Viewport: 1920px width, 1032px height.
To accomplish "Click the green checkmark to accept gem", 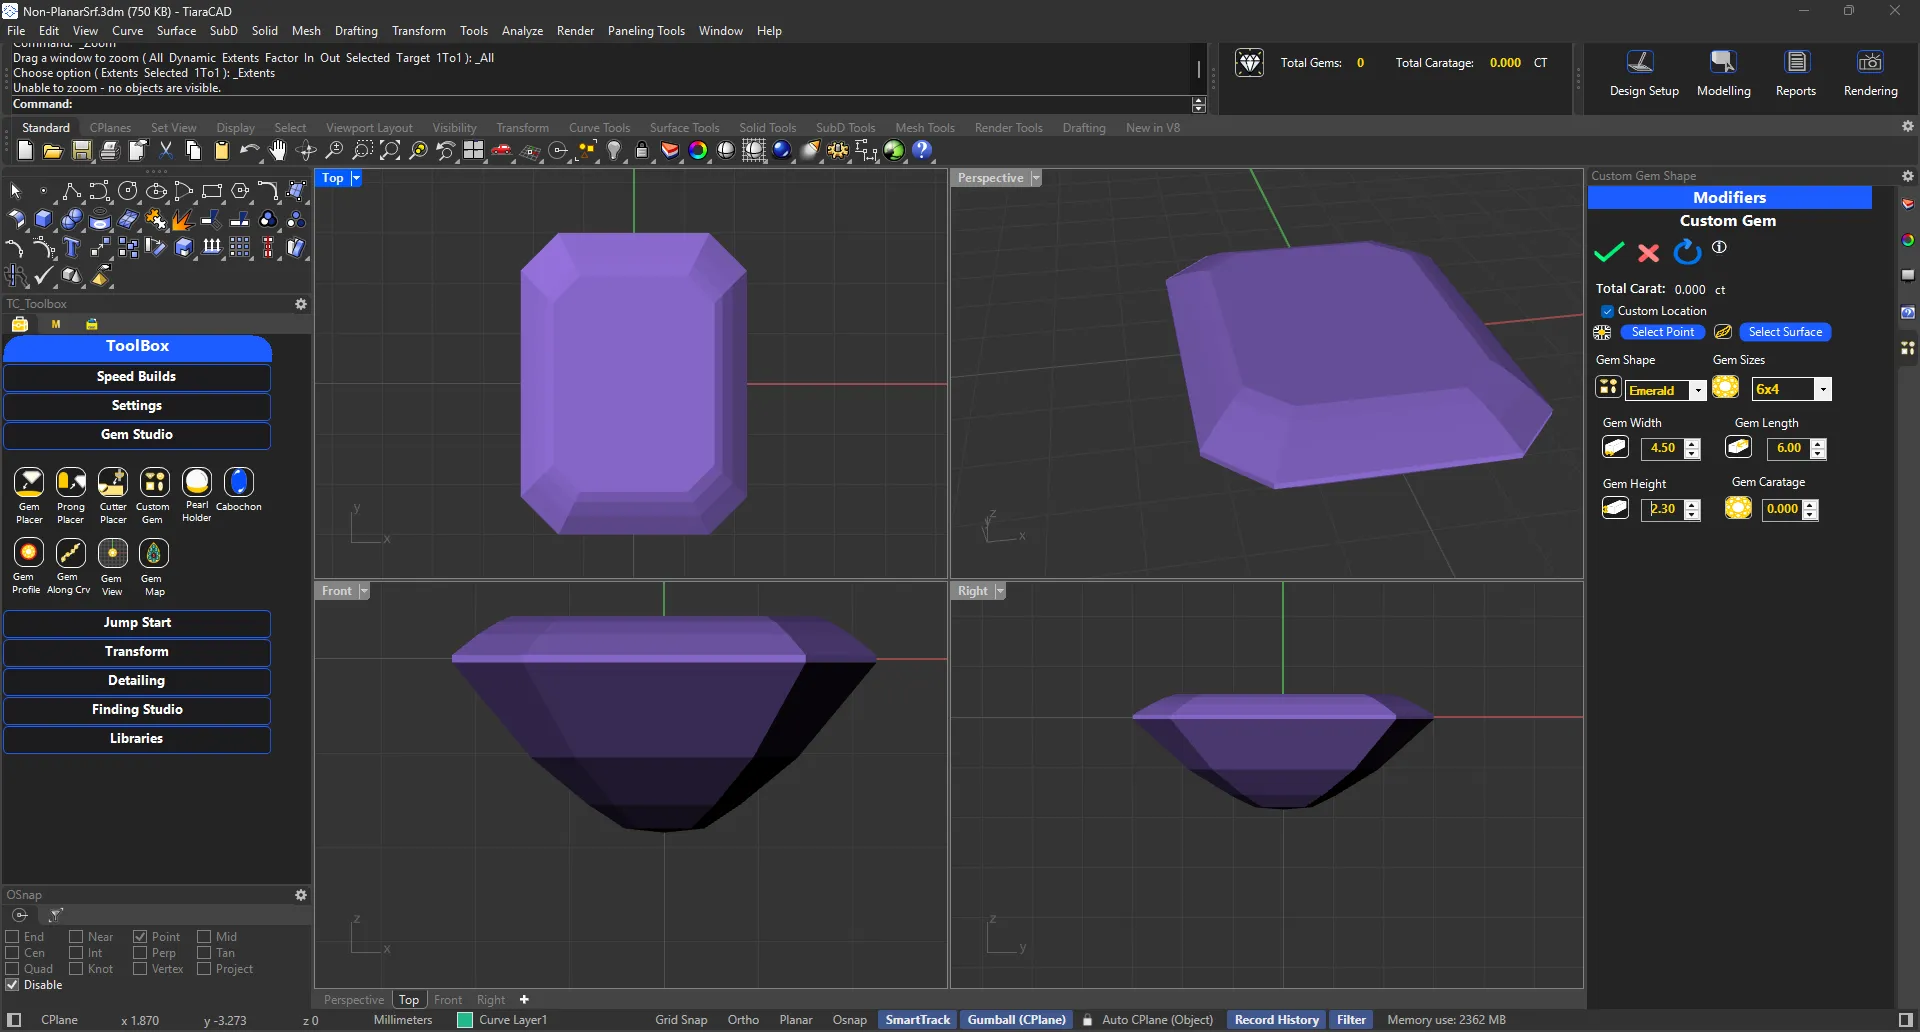I will coord(1608,252).
